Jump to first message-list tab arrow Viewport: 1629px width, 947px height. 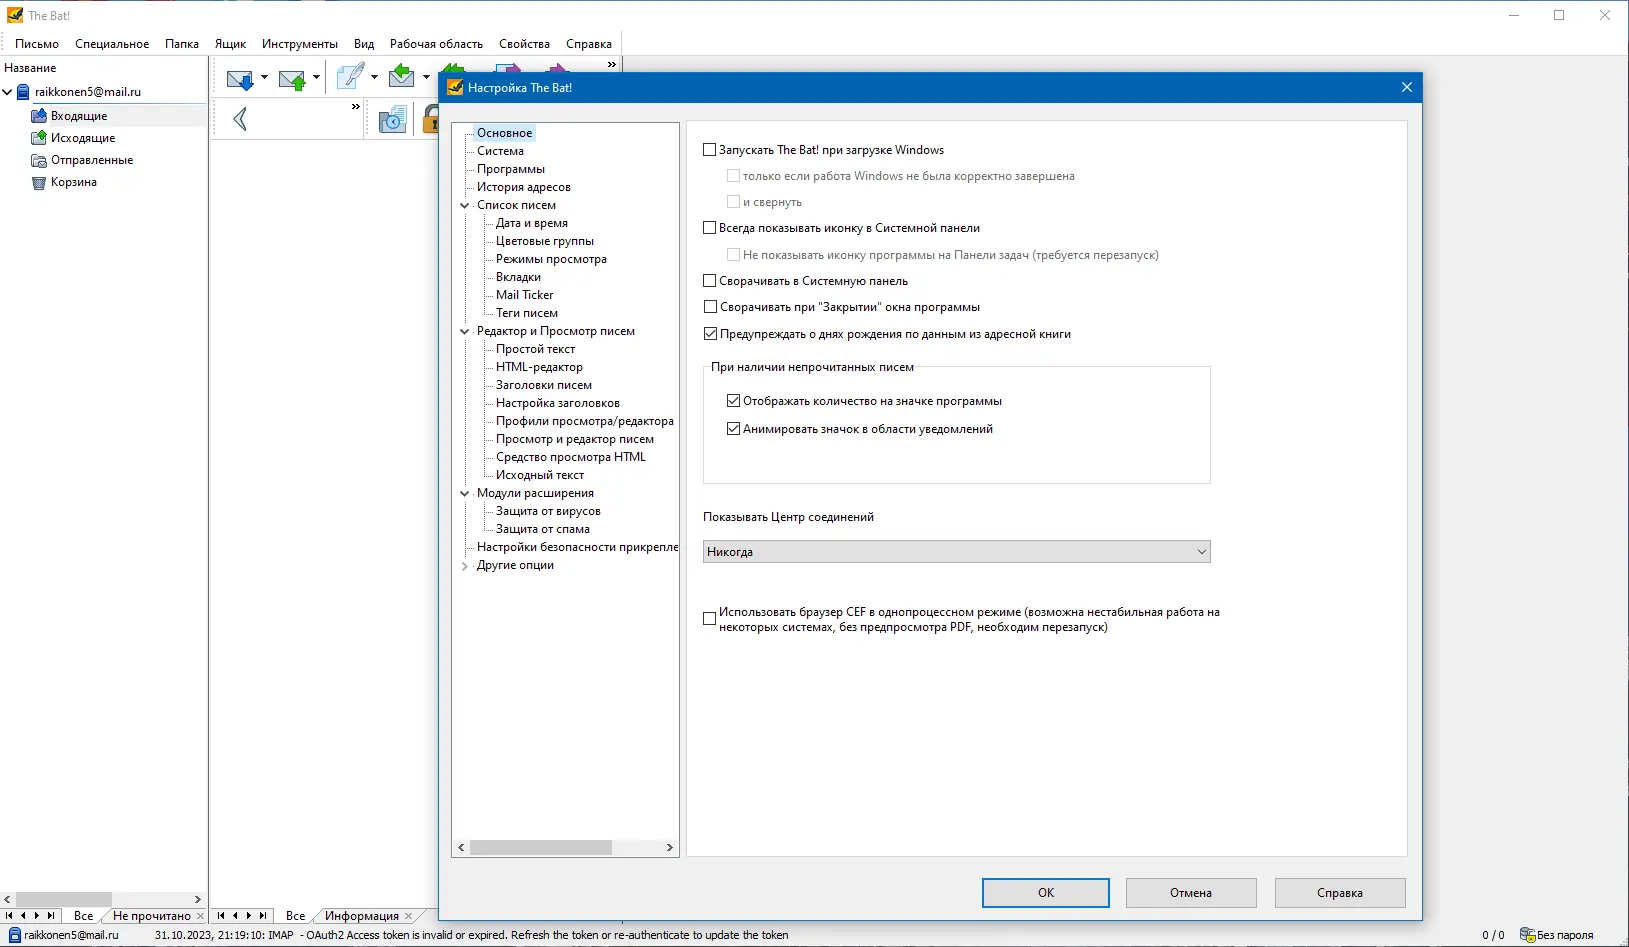tap(221, 916)
